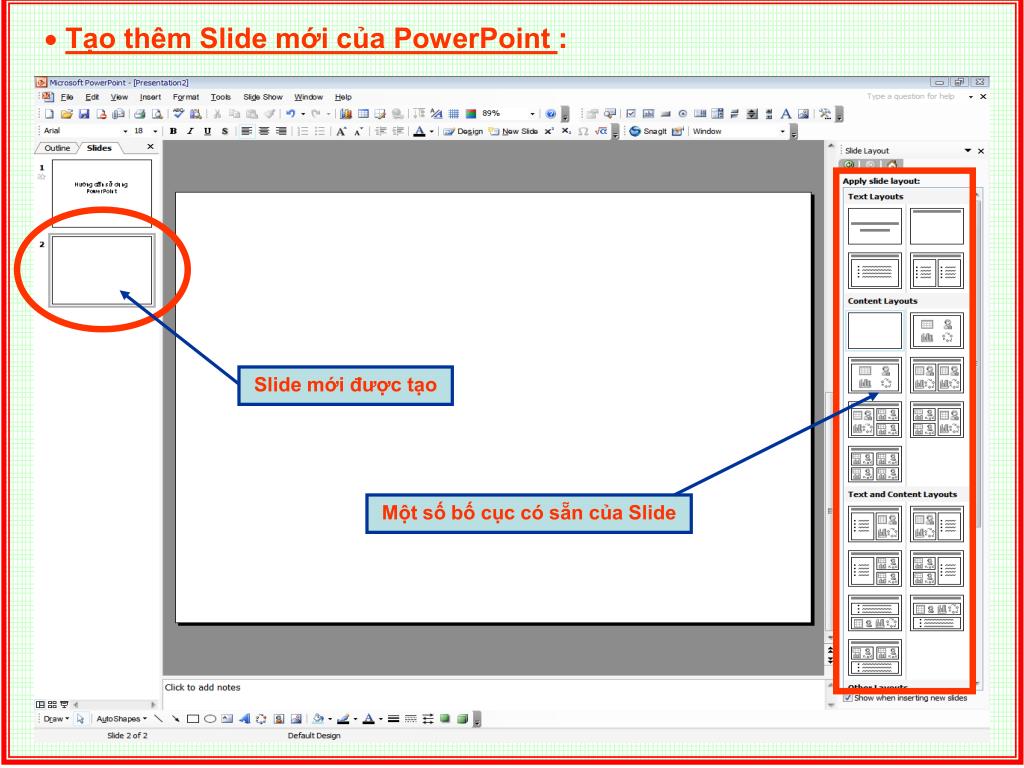Open the Slide Layout task pane dropdown arrow
The image size is (1024, 768).
click(x=968, y=151)
